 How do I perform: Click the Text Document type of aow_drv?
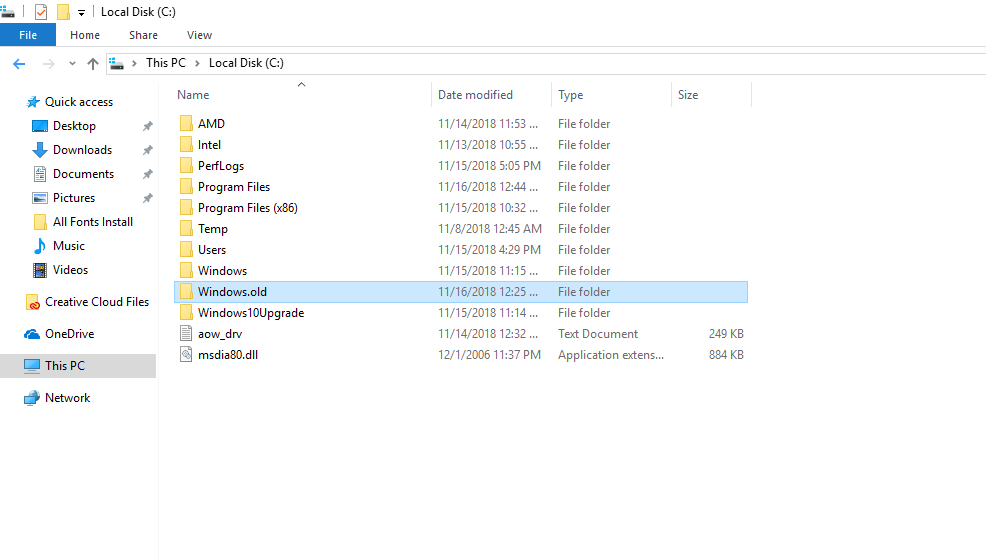[x=598, y=334]
